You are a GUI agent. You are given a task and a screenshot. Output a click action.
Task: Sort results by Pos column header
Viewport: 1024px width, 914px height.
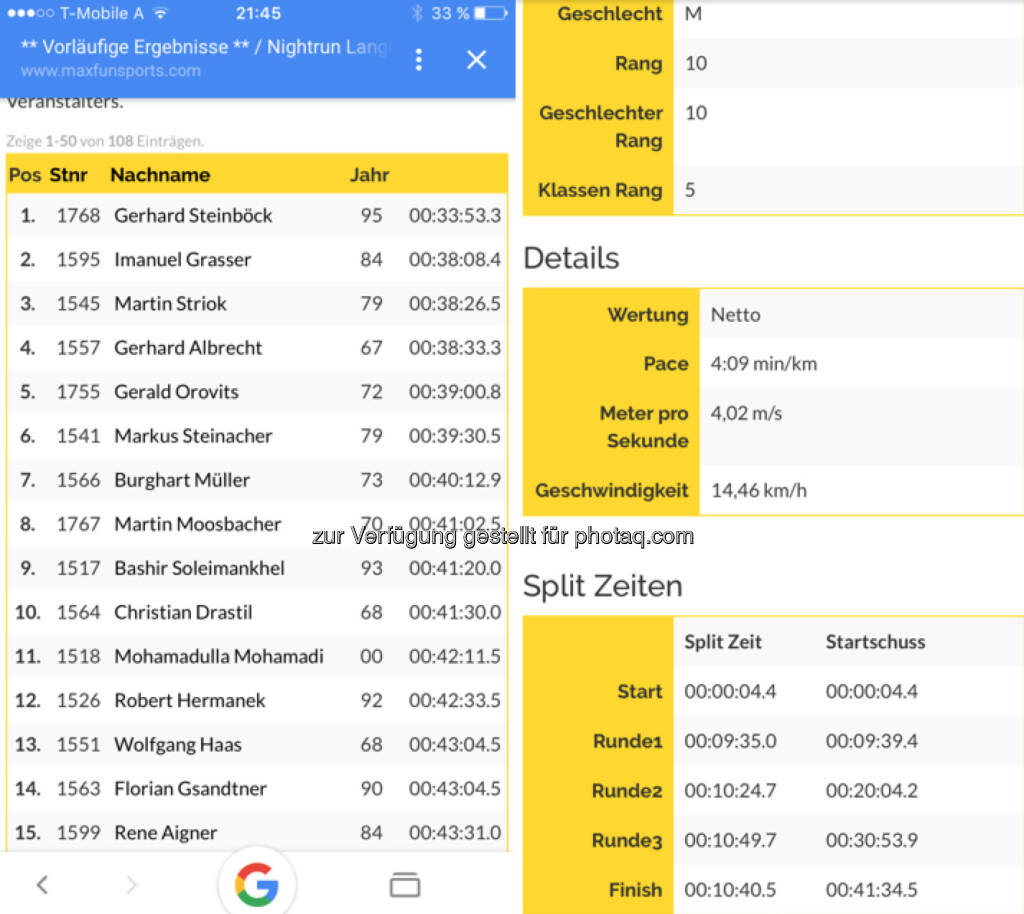[24, 175]
